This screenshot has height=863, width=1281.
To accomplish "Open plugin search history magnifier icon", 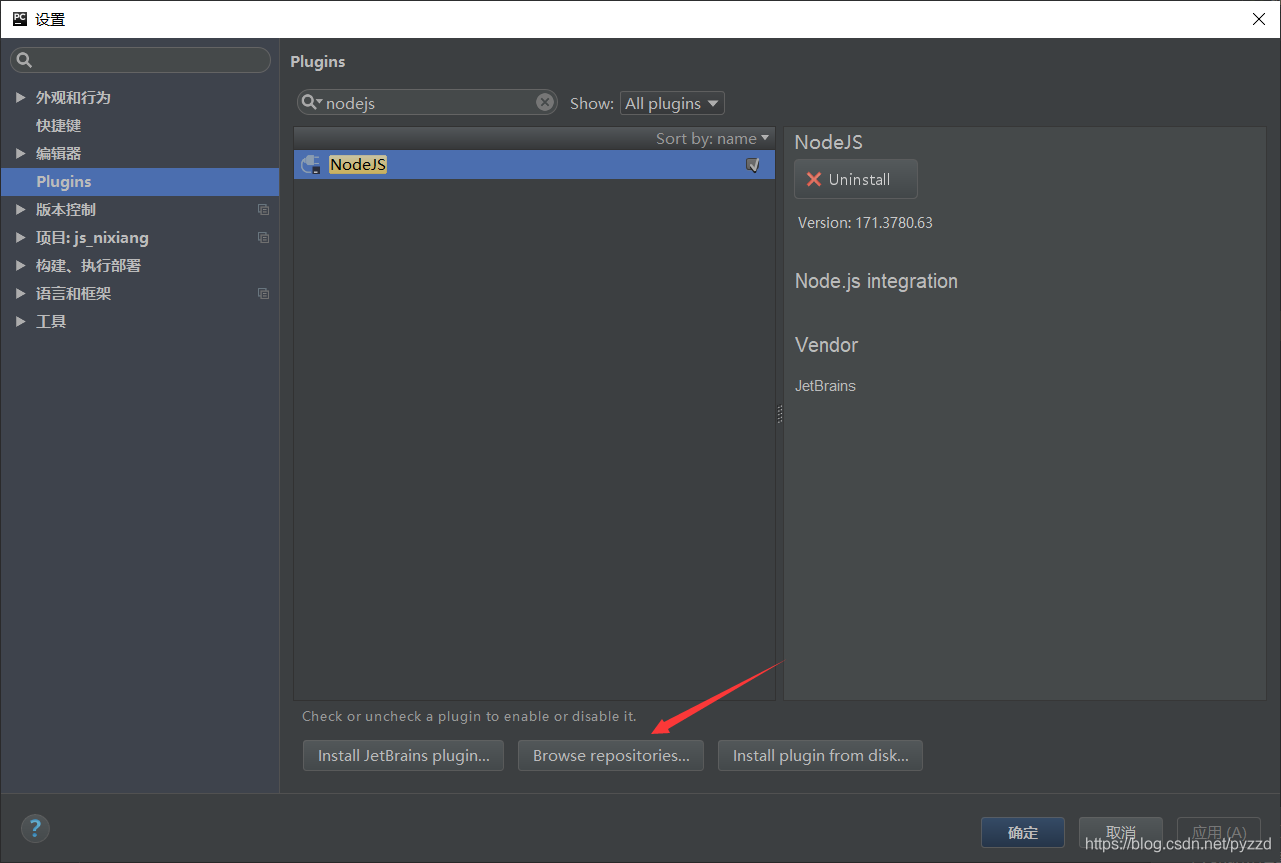I will [x=312, y=102].
